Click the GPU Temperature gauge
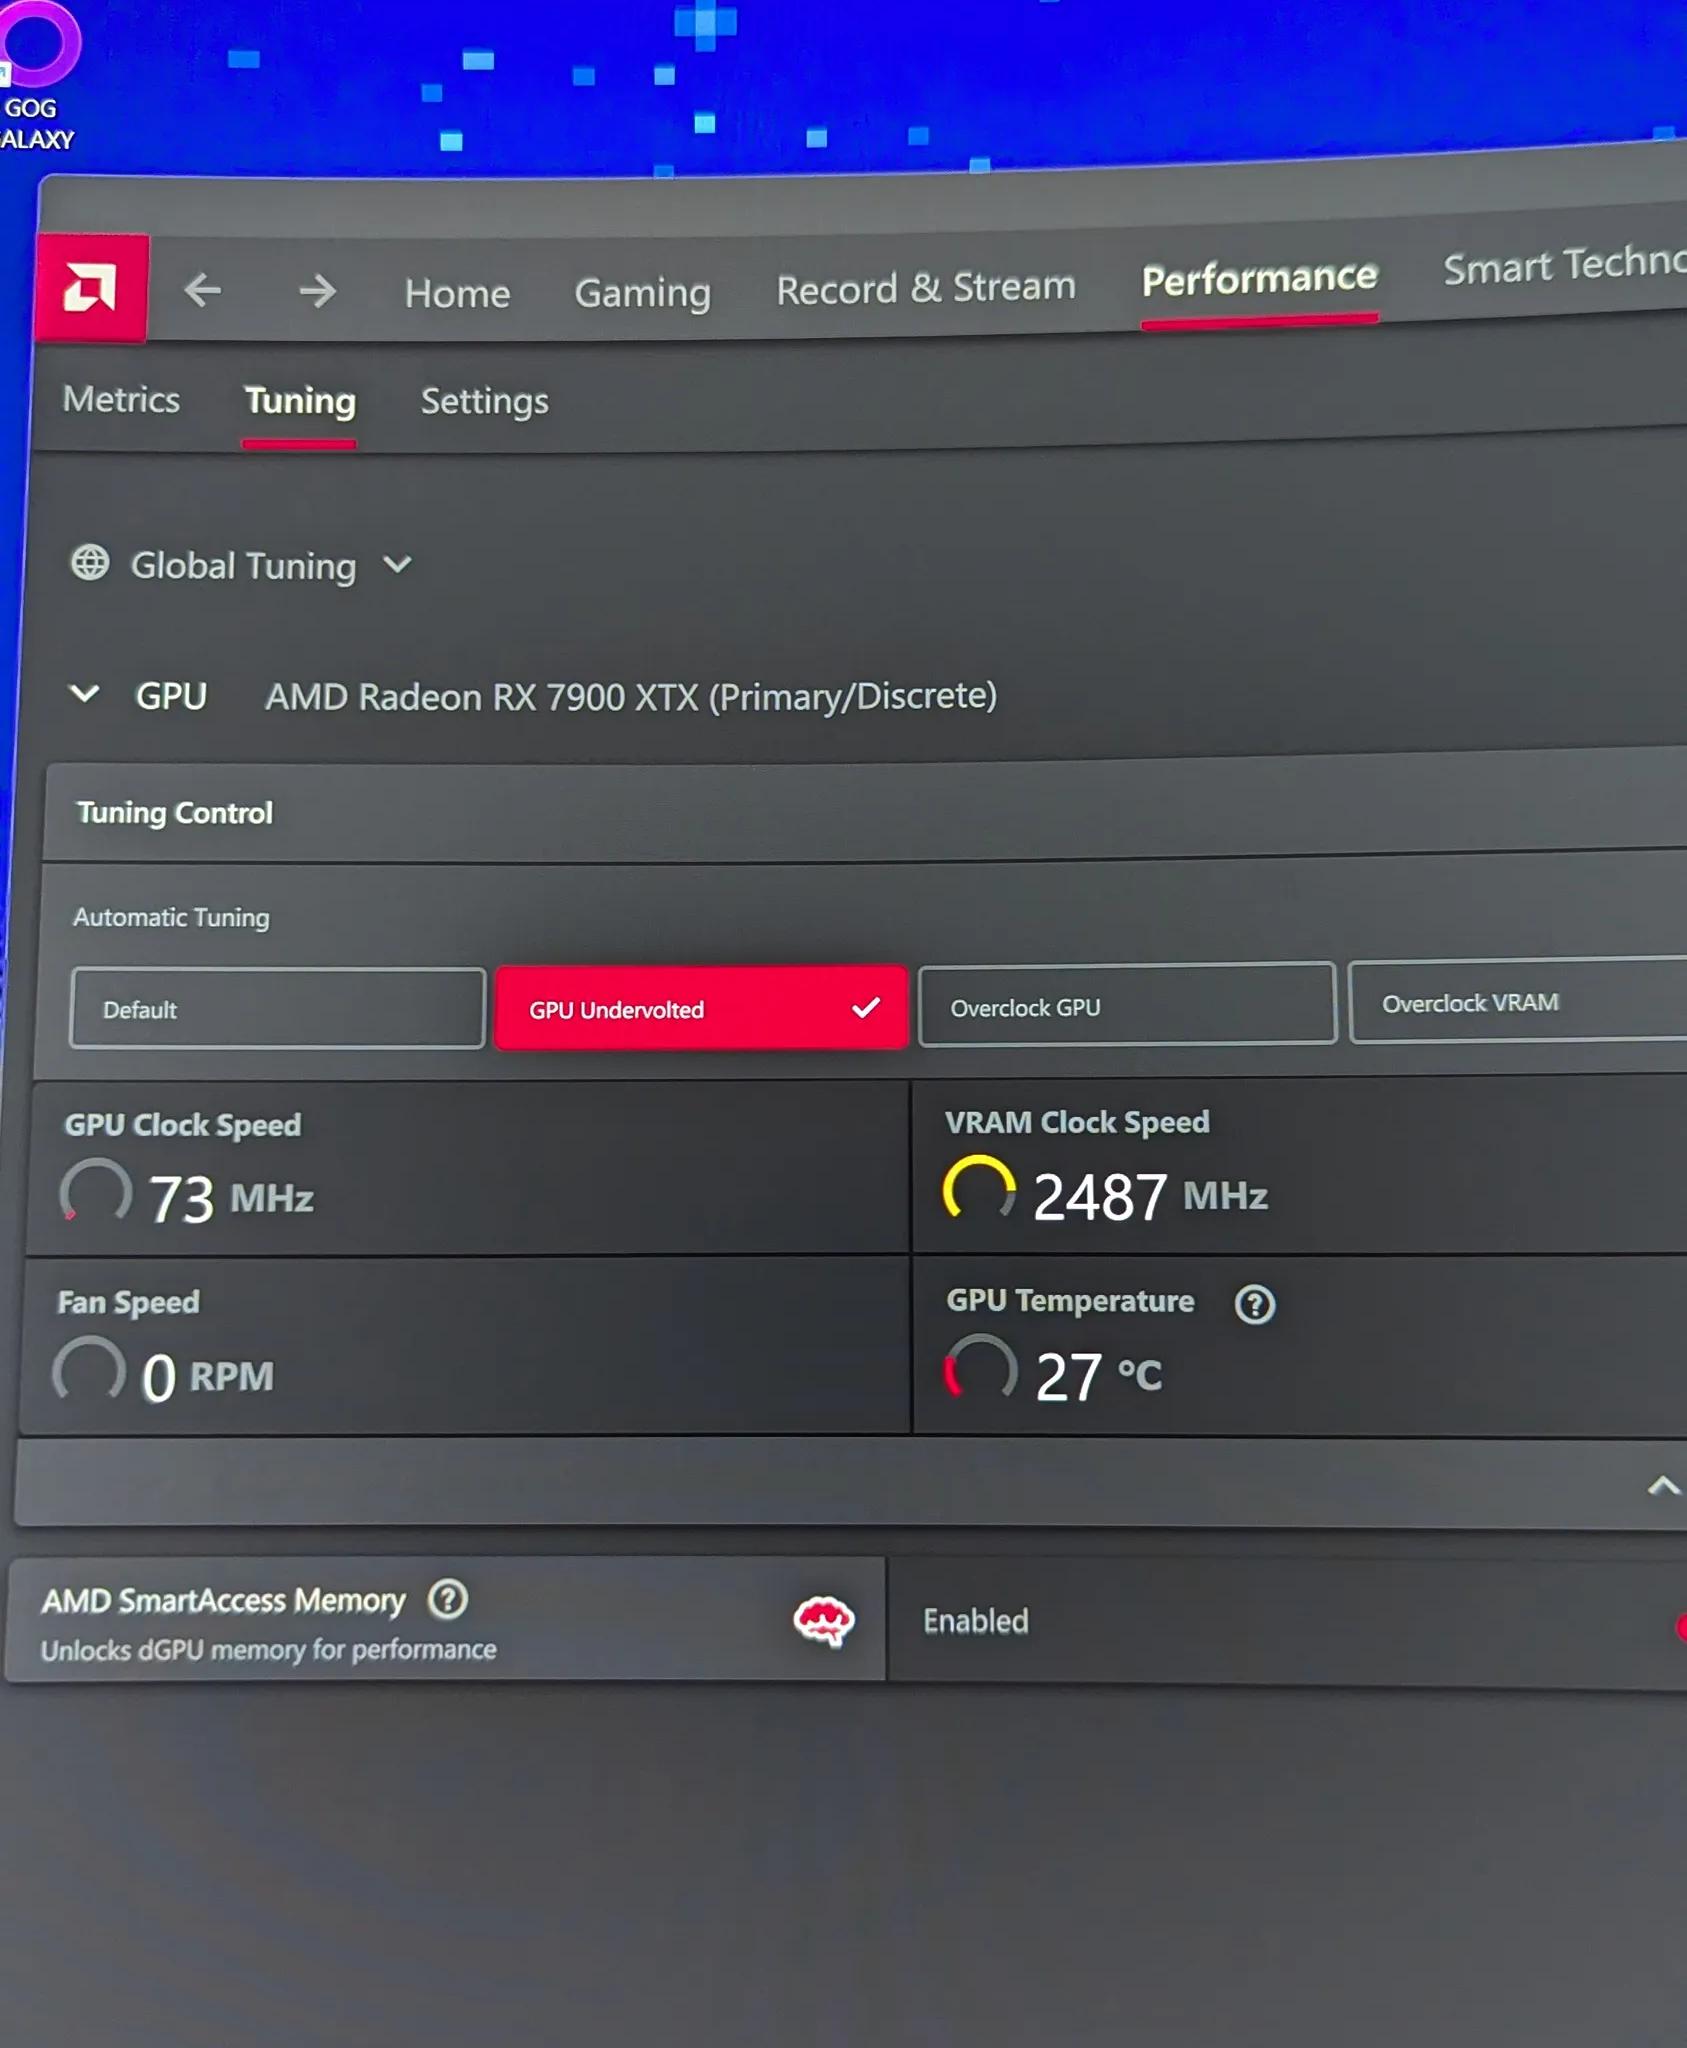The width and height of the screenshot is (1687, 2048). 981,1368
